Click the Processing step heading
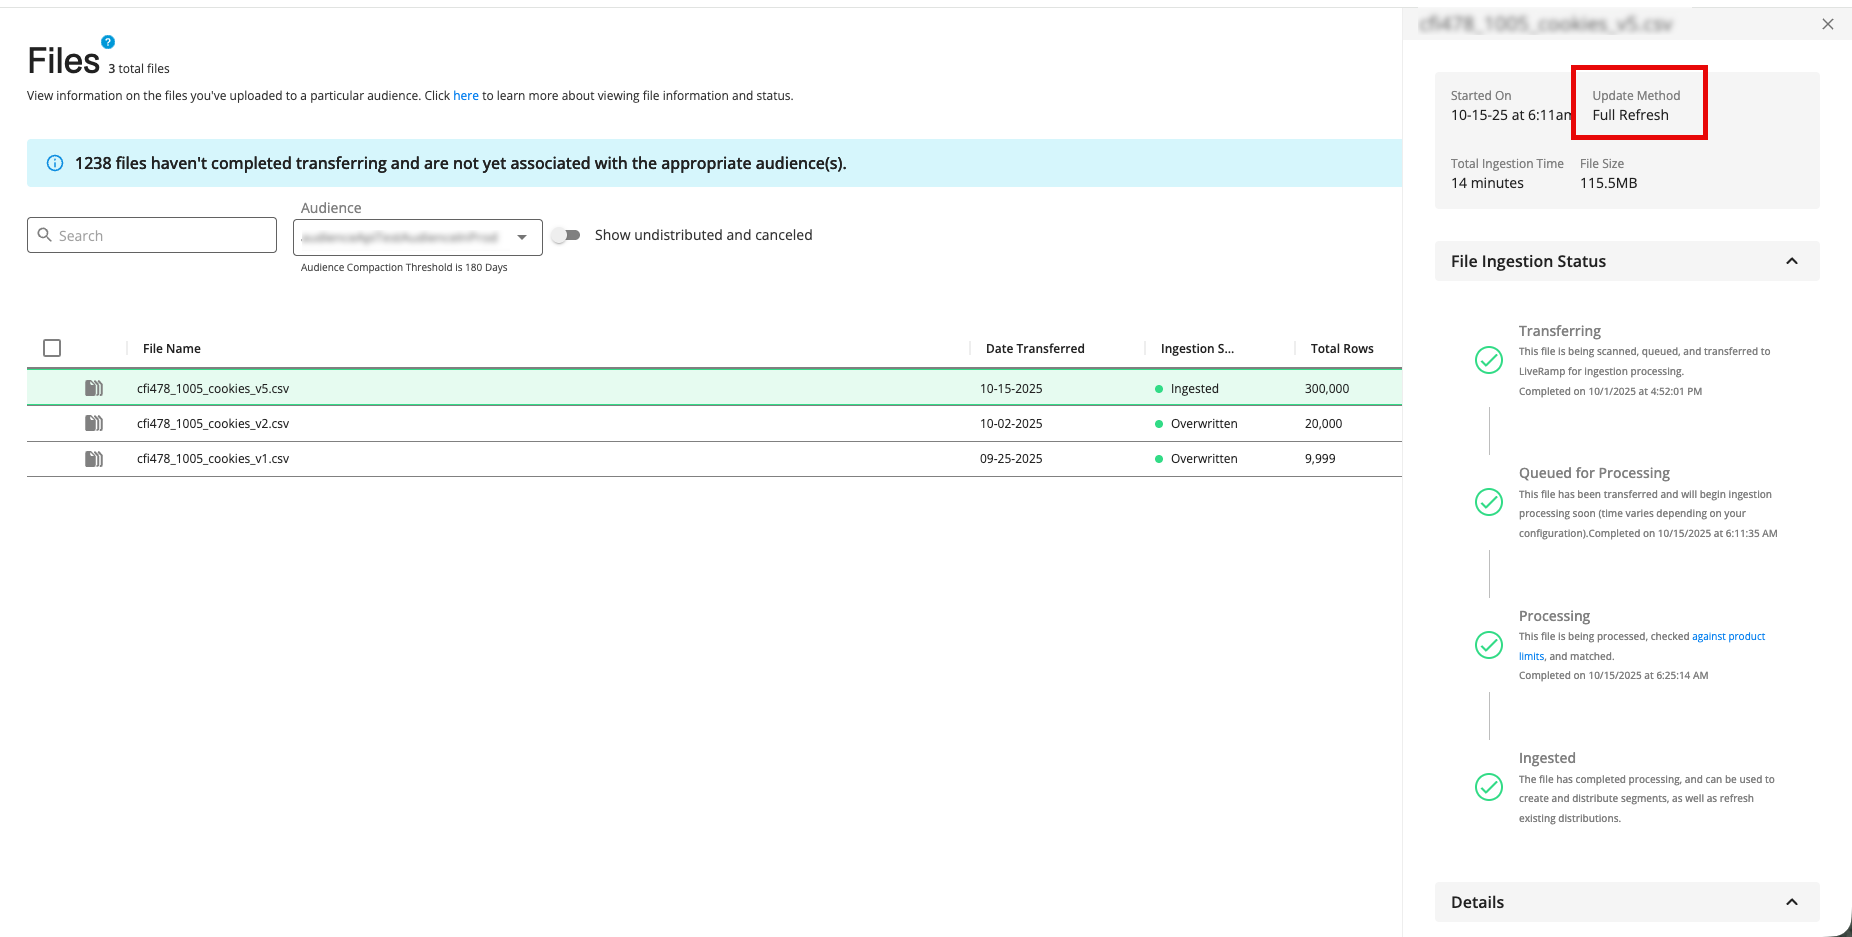Viewport: 1852px width, 937px height. coord(1554,616)
